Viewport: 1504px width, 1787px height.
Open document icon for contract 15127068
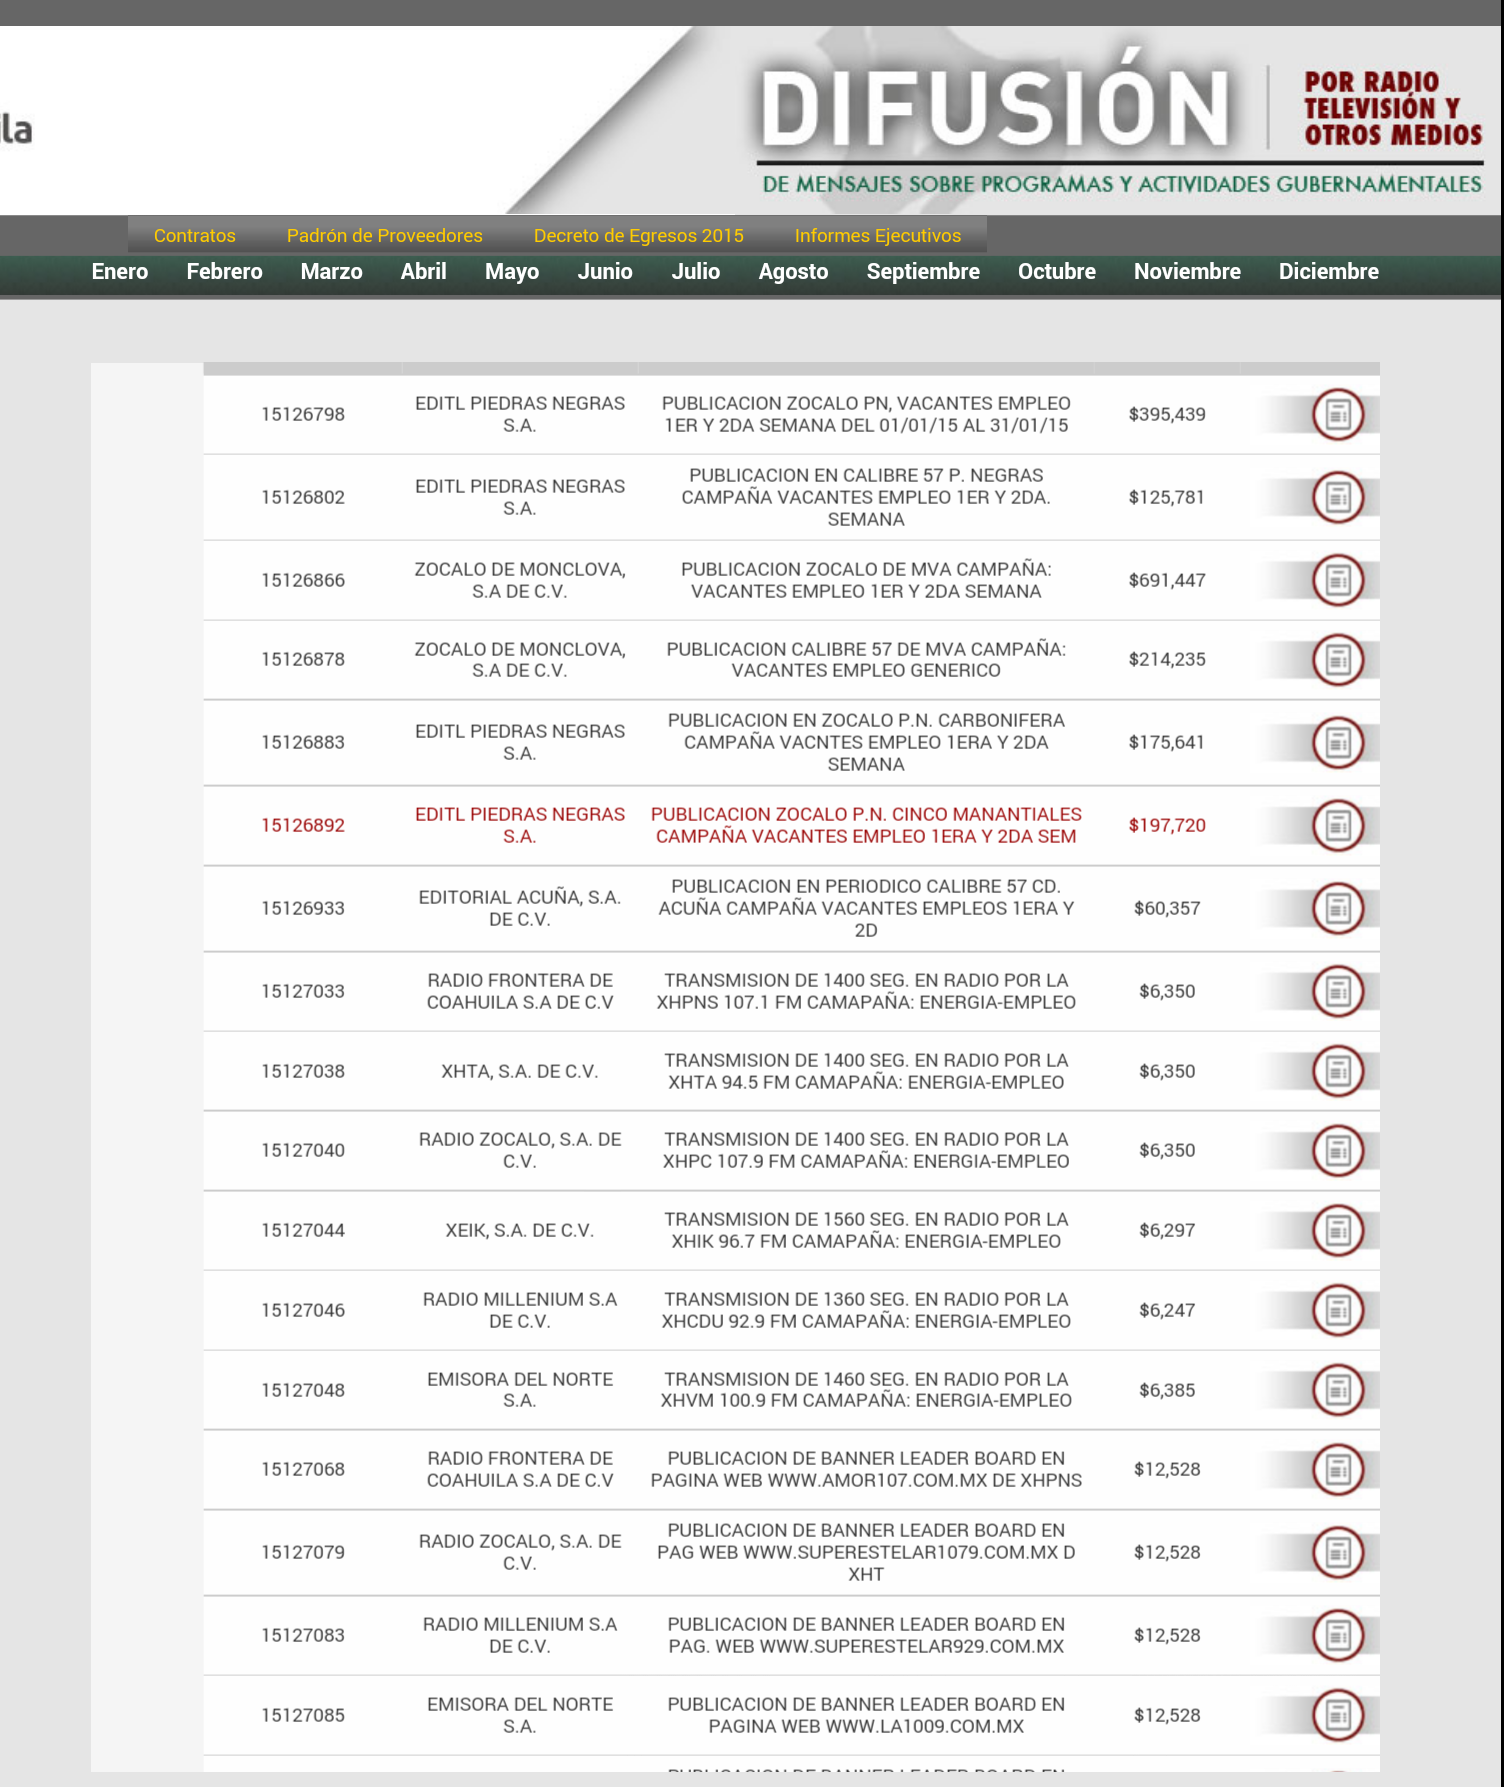click(x=1338, y=1469)
